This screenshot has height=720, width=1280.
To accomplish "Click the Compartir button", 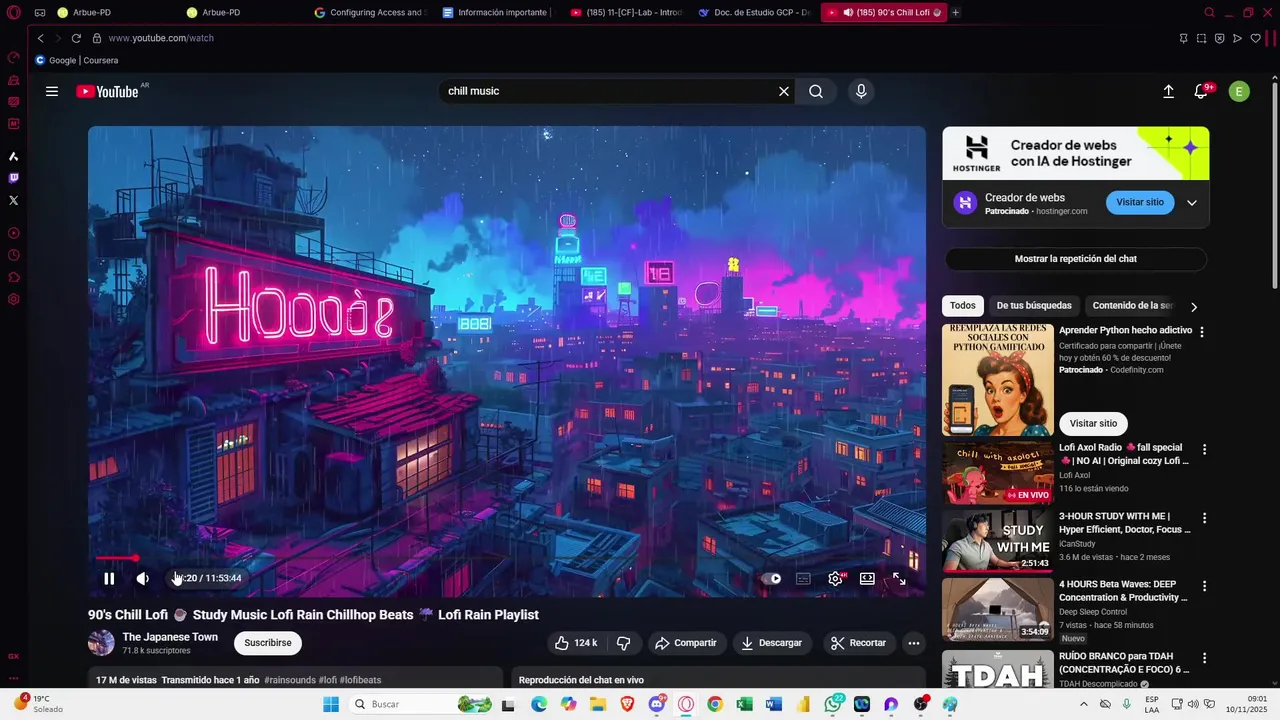I will click(x=686, y=643).
